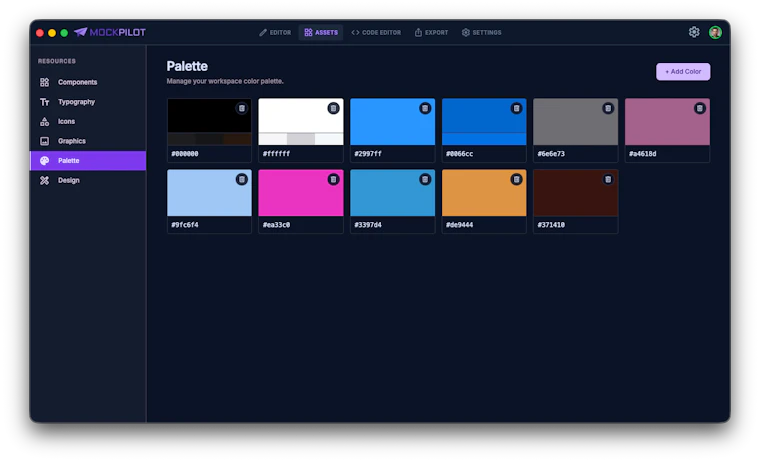The width and height of the screenshot is (760, 462).
Task: Open settings via top-right gear icon
Action: pyautogui.click(x=694, y=32)
